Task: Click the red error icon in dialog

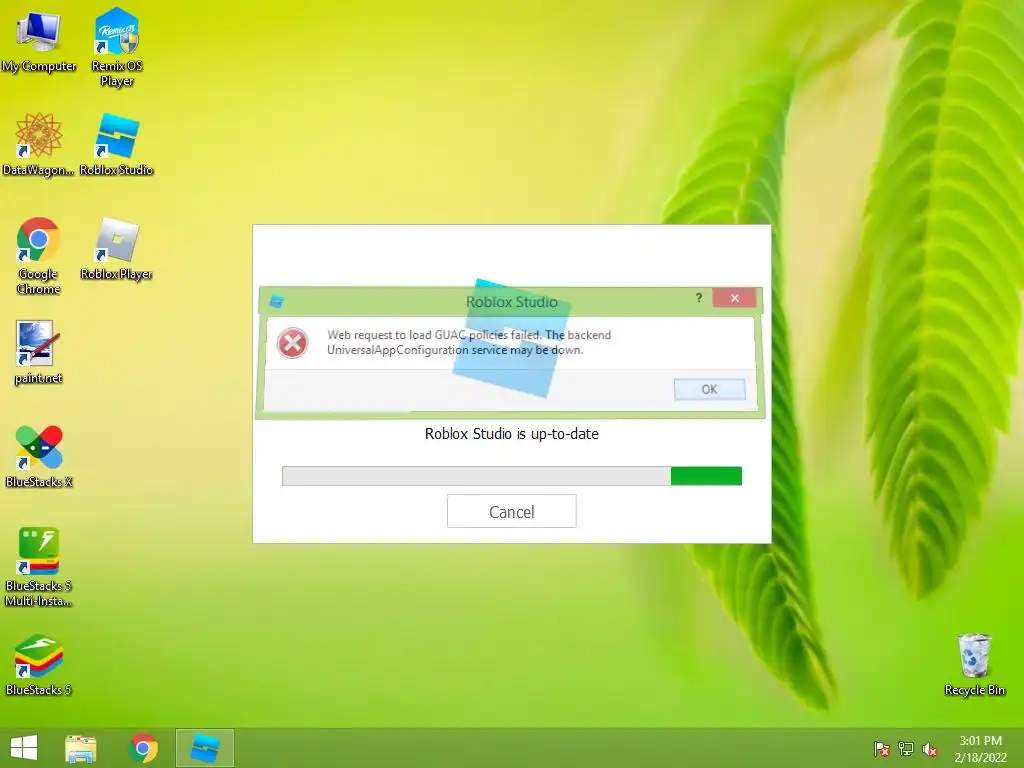Action: pyautogui.click(x=292, y=343)
